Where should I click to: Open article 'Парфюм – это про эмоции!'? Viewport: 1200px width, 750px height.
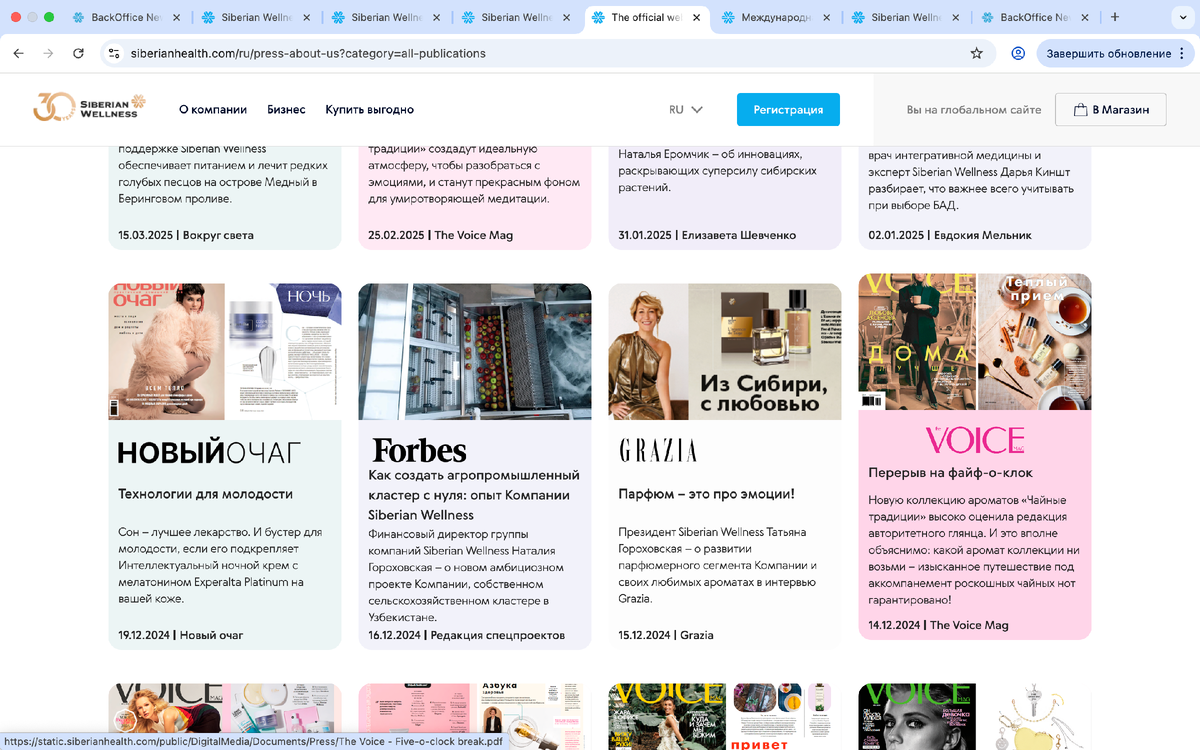706,494
